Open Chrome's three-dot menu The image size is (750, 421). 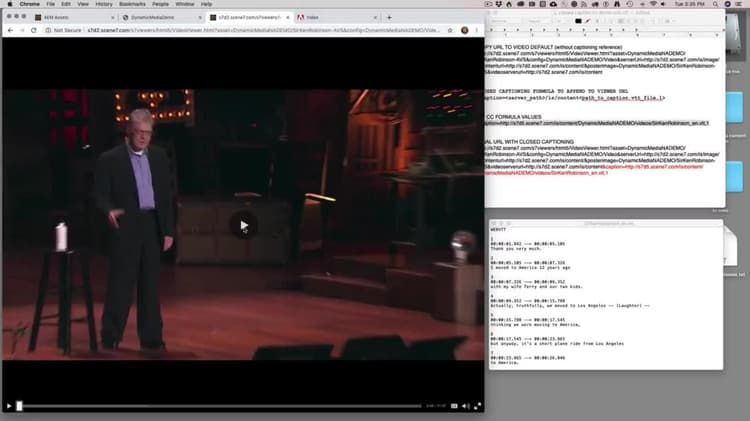click(476, 30)
